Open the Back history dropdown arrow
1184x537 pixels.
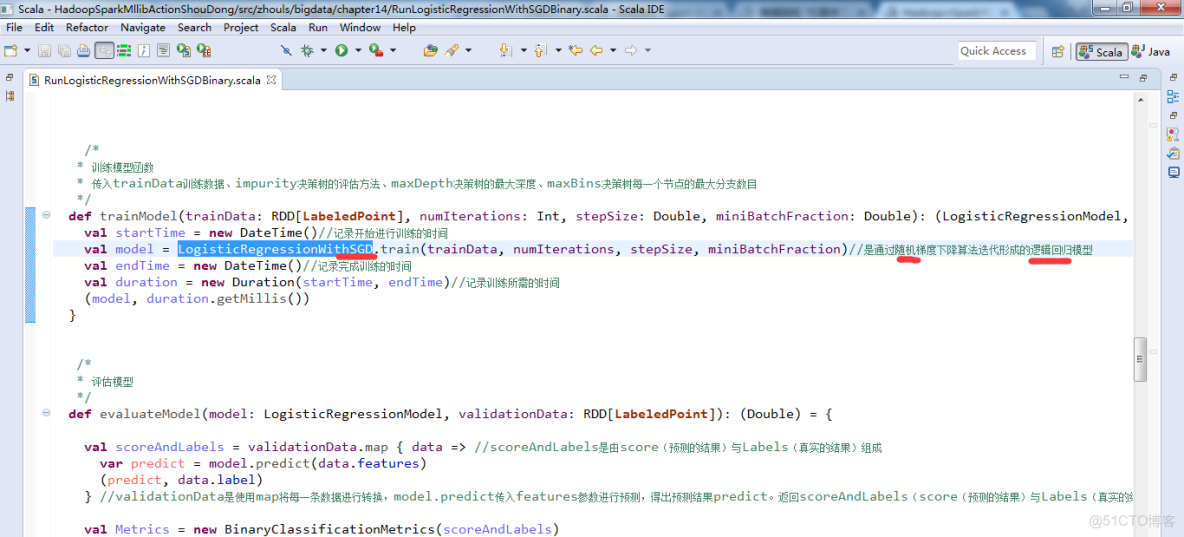tap(613, 51)
